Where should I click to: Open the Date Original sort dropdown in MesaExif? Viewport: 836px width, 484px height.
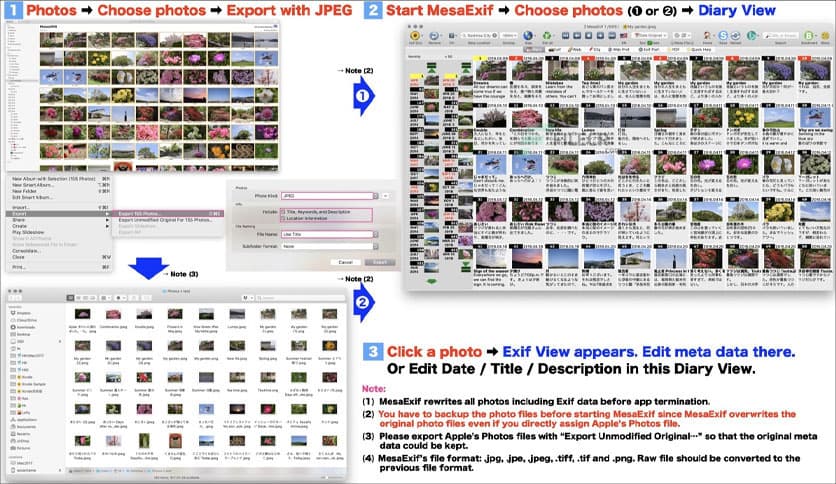point(650,35)
